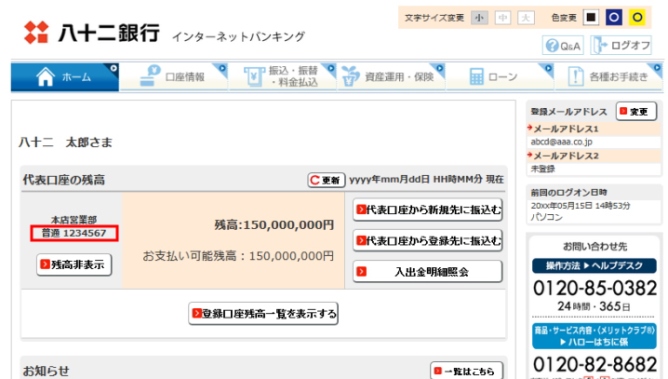The height and width of the screenshot is (379, 668).
Task: Click the メールアドレス2 label
Action: click(566, 156)
